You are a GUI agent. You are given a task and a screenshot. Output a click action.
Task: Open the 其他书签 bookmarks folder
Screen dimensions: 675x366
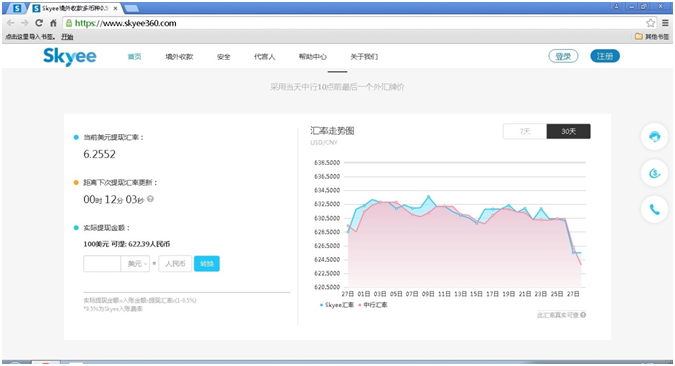[x=652, y=37]
